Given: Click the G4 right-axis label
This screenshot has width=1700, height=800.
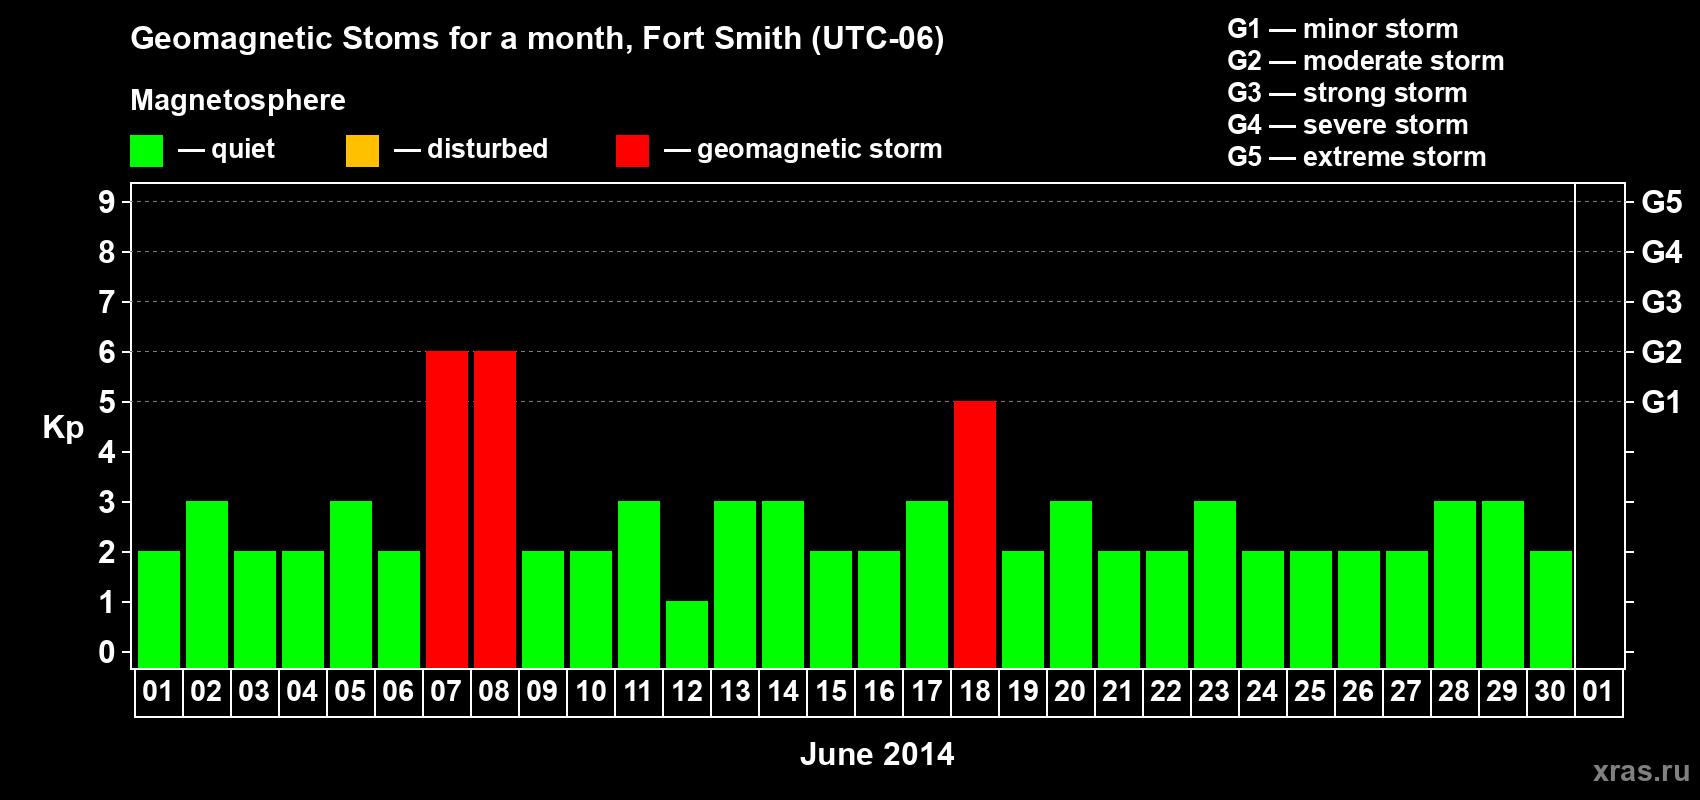Looking at the screenshot, I should (1661, 252).
